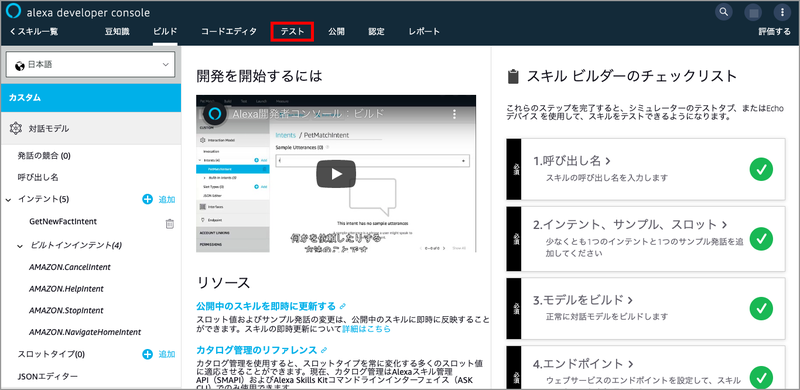Image resolution: width=800 pixels, height=390 pixels.
Task: Select AMAZON.NavigateHomeIntent
Action: tap(85, 332)
